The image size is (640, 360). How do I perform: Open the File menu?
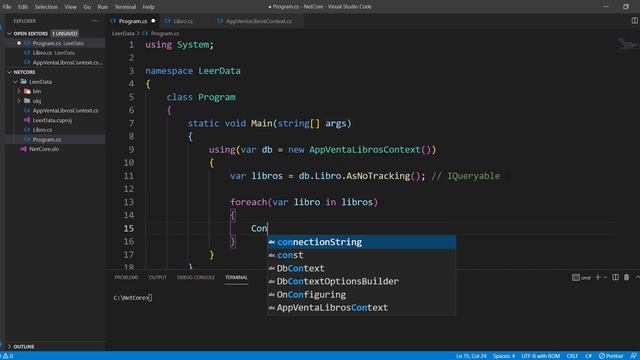(7, 7)
